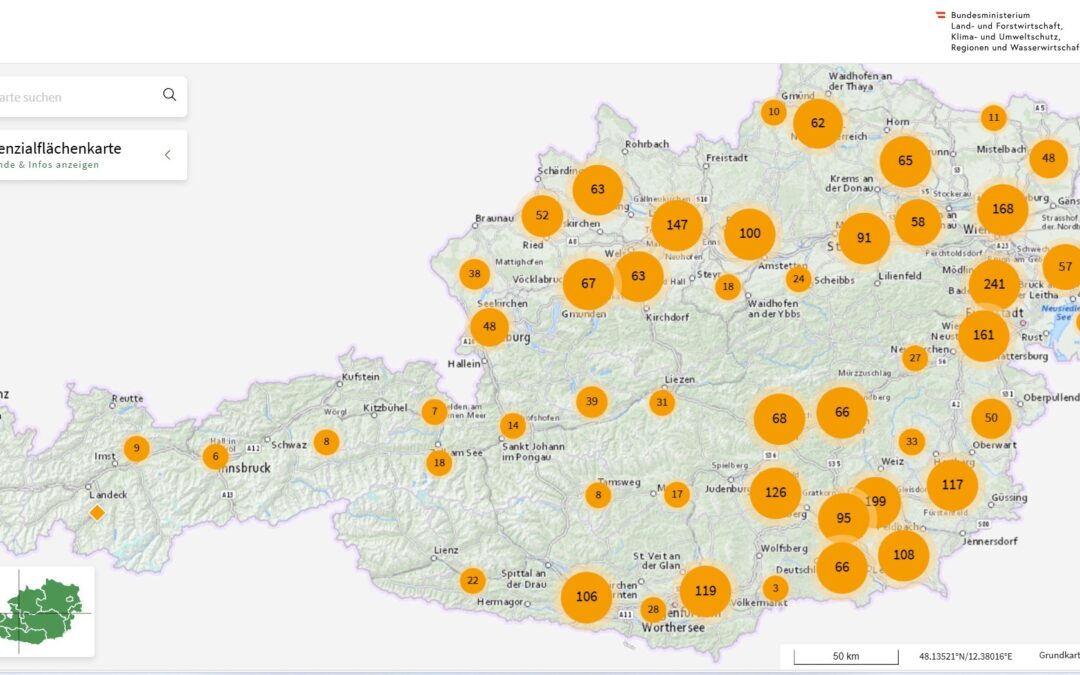This screenshot has width=1080, height=675.
Task: Click the Bundesministerium logo in the header
Action: pos(1007,31)
